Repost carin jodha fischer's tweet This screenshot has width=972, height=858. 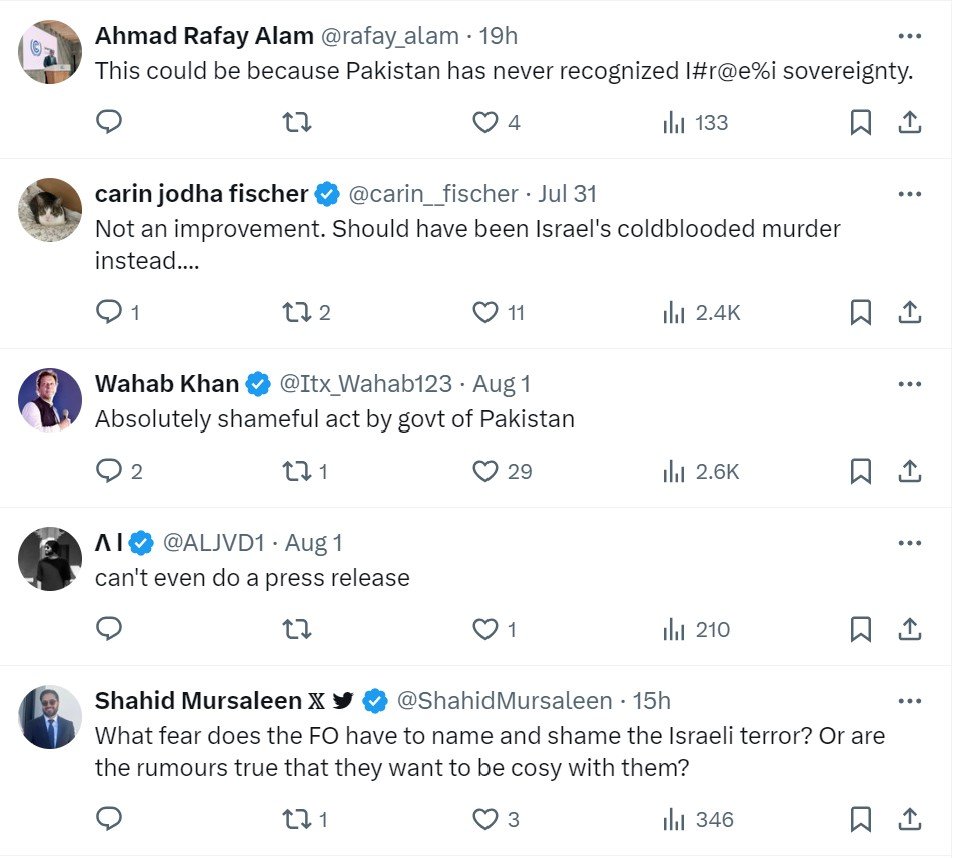(297, 313)
